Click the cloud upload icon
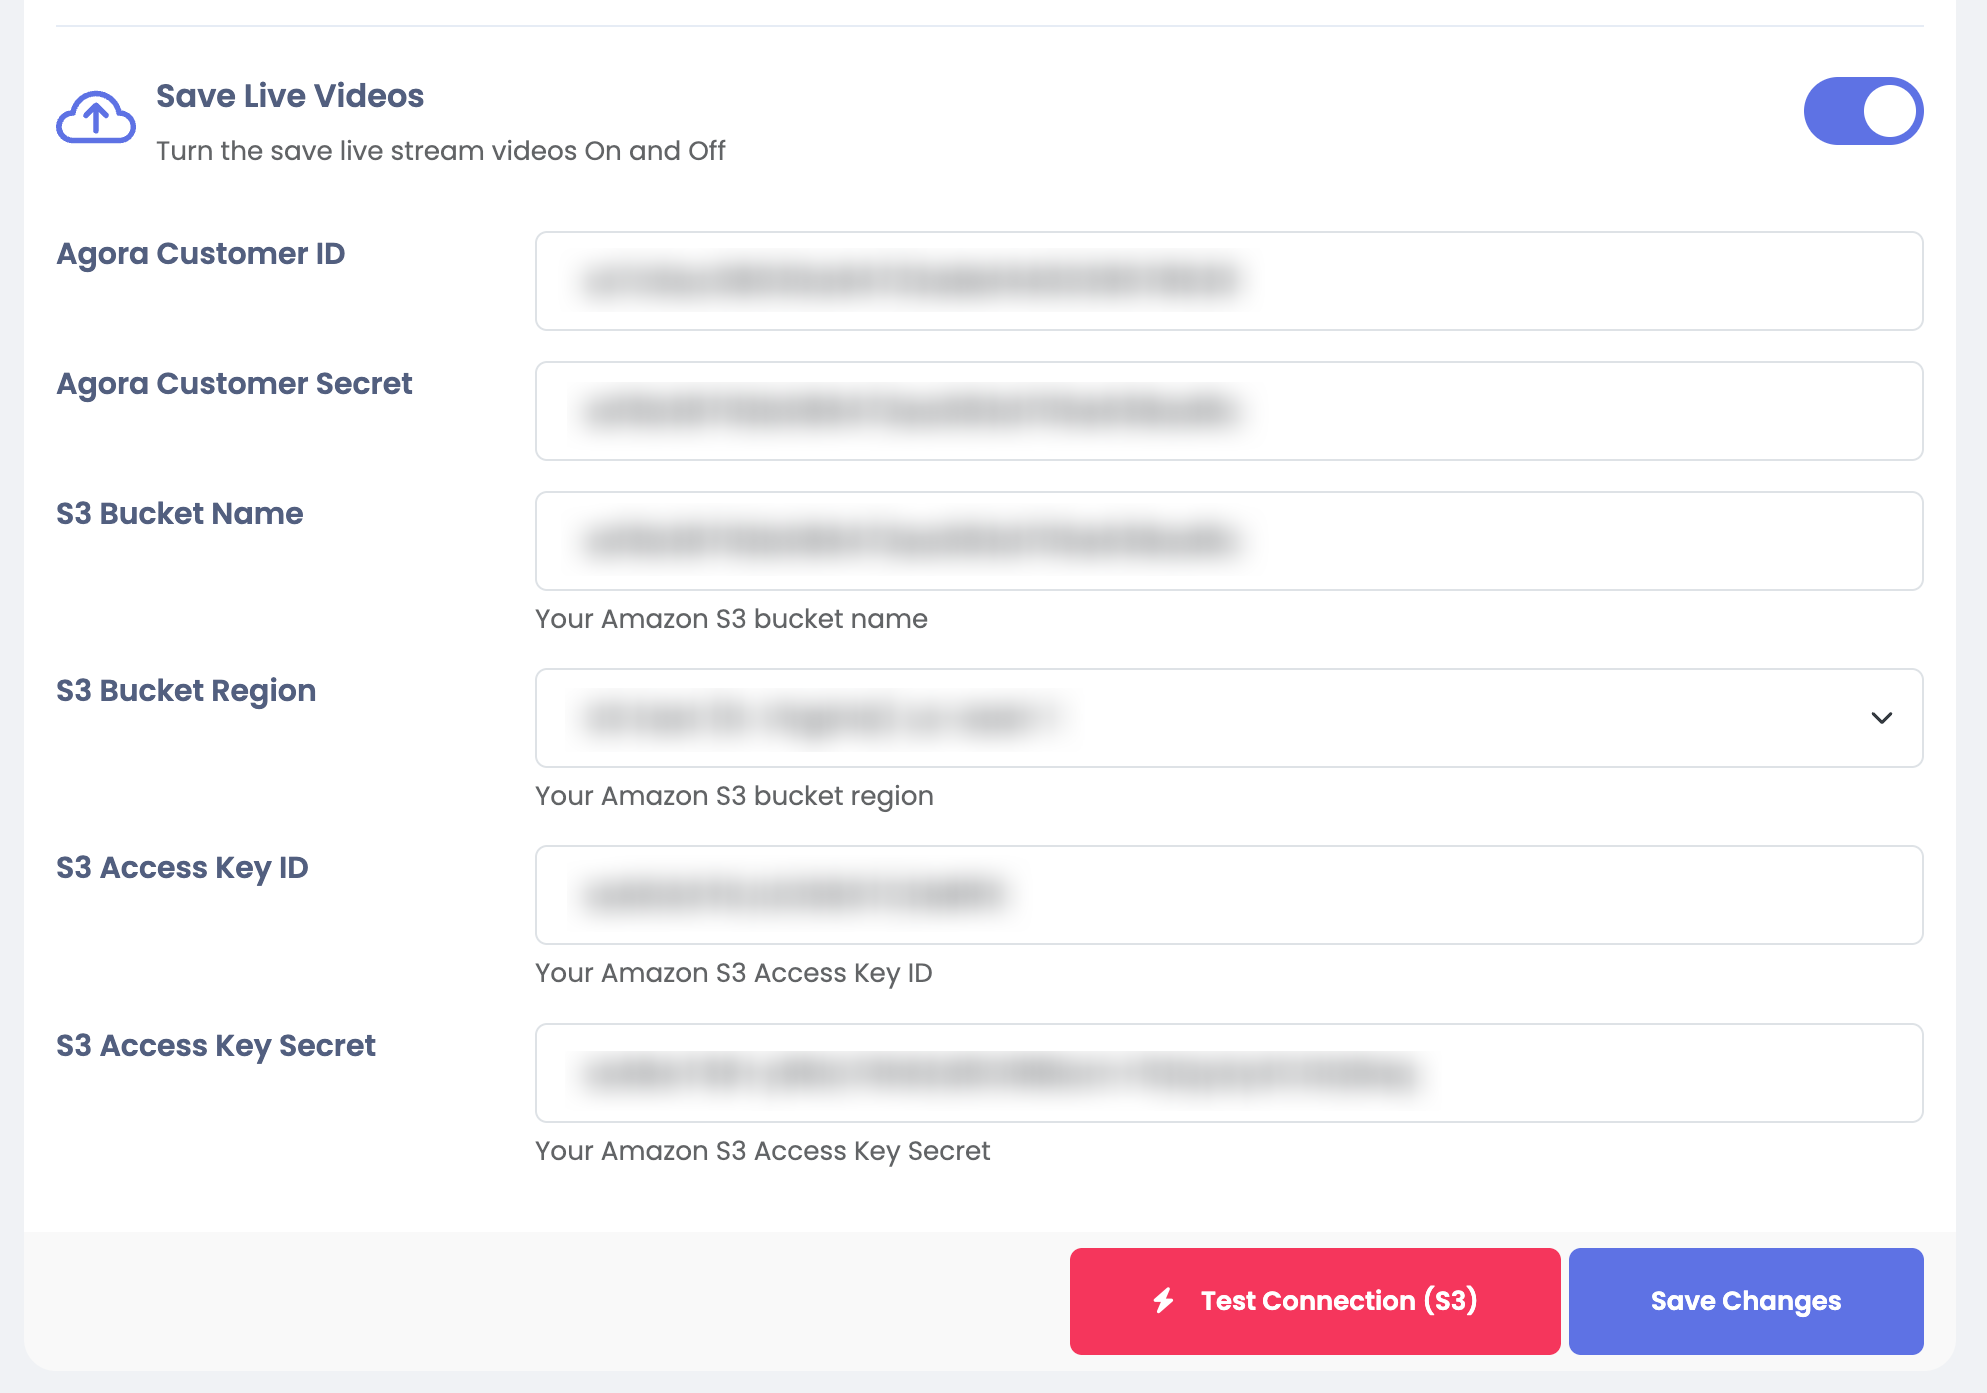1987x1393 pixels. [96, 118]
